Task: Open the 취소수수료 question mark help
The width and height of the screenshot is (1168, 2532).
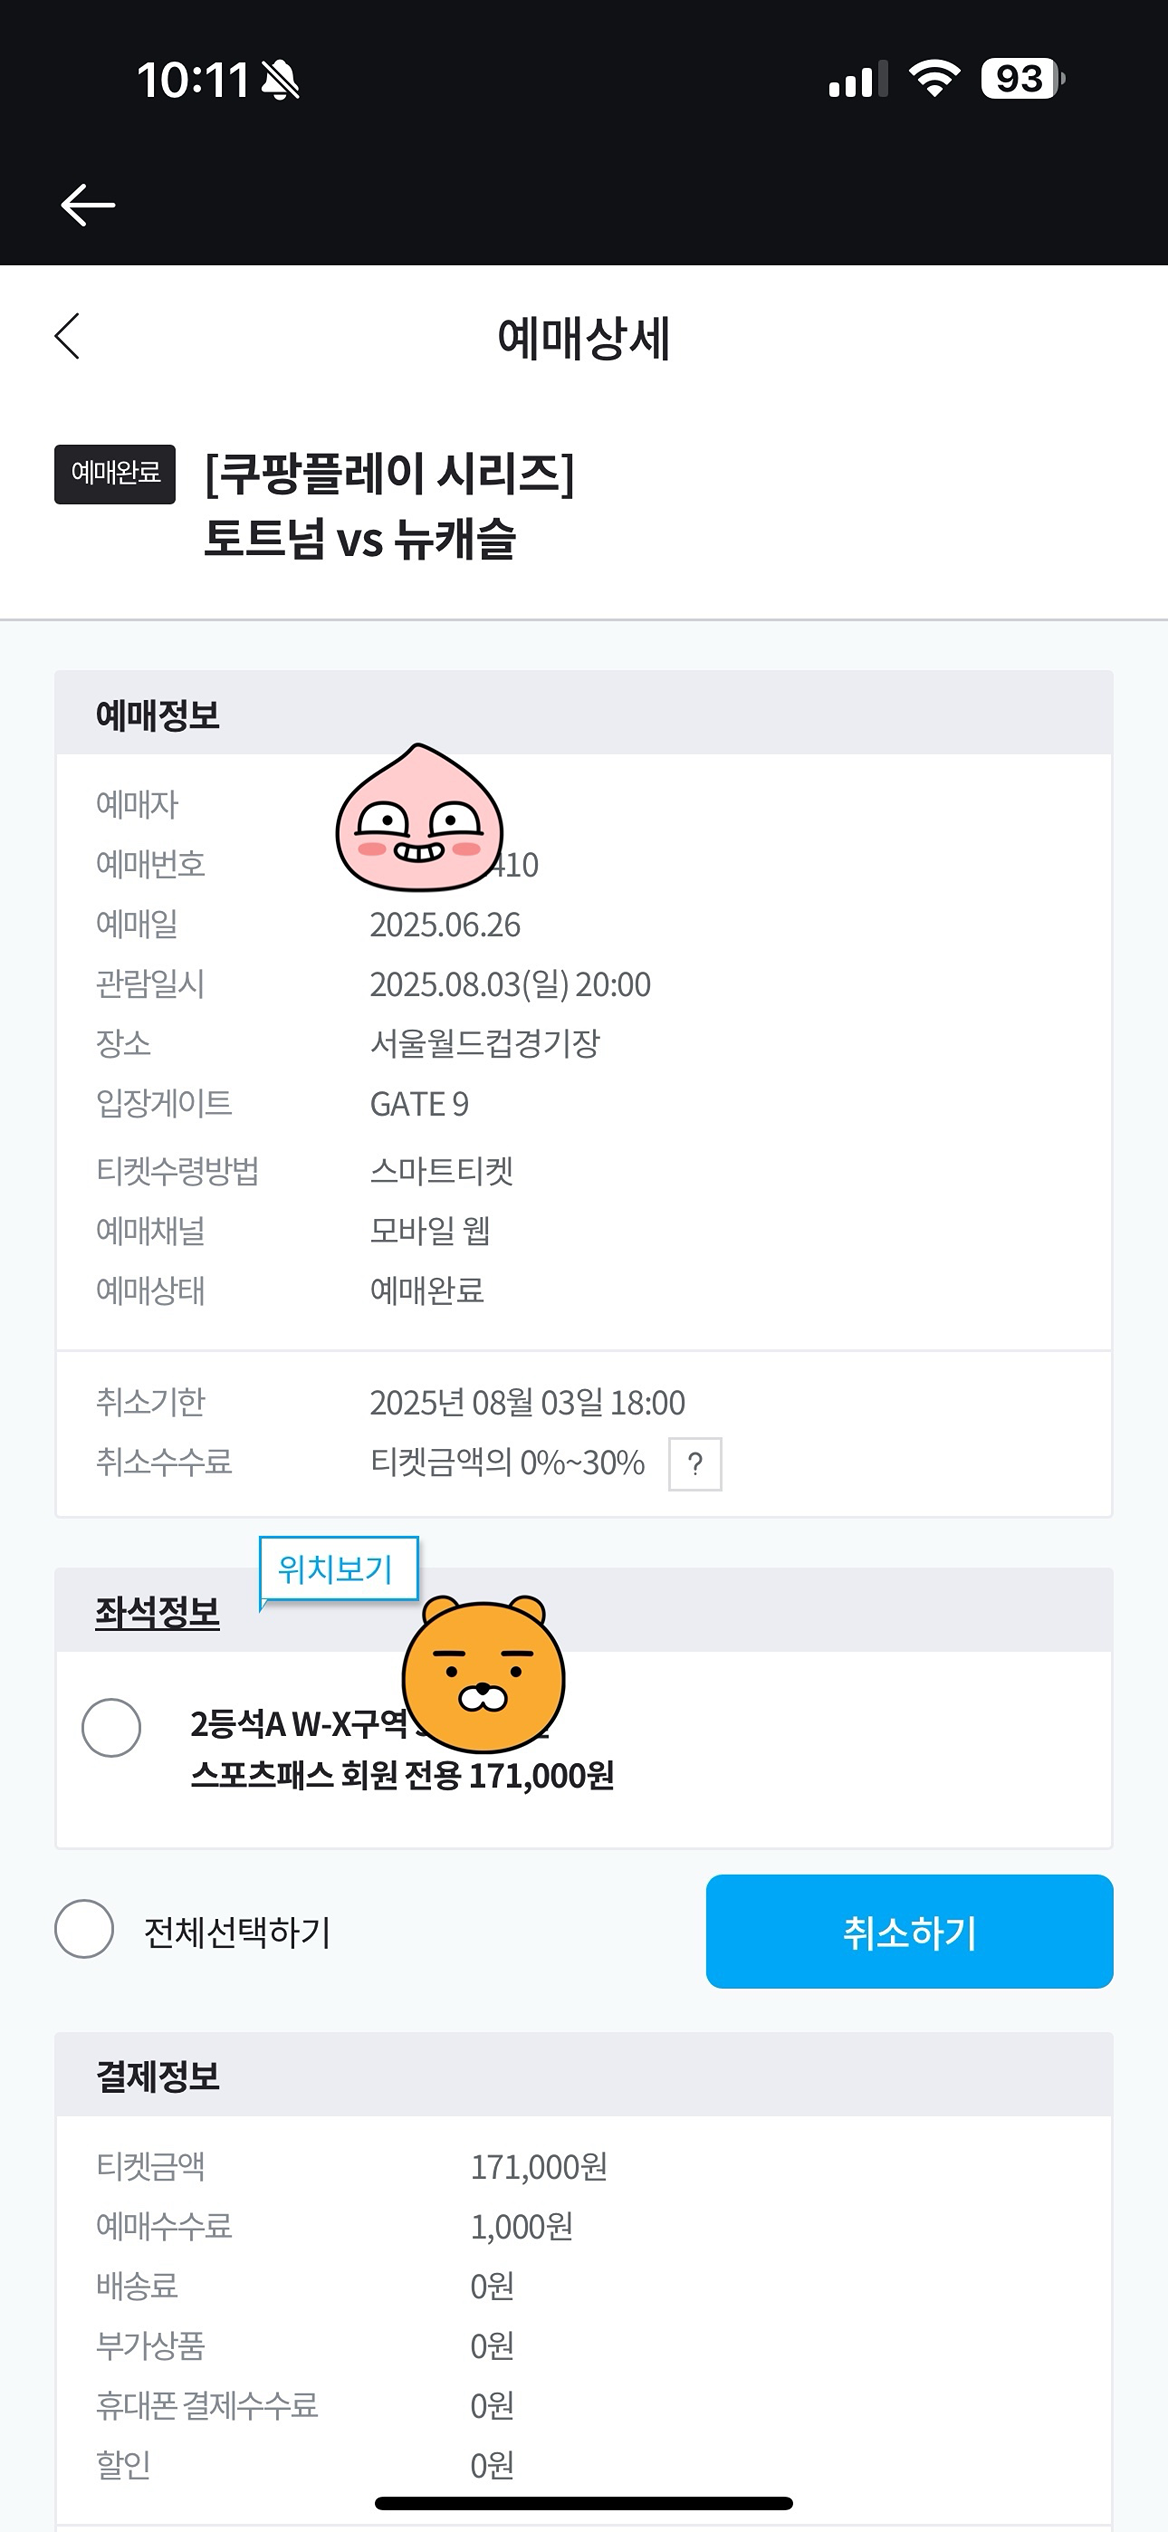Action: pos(695,1464)
